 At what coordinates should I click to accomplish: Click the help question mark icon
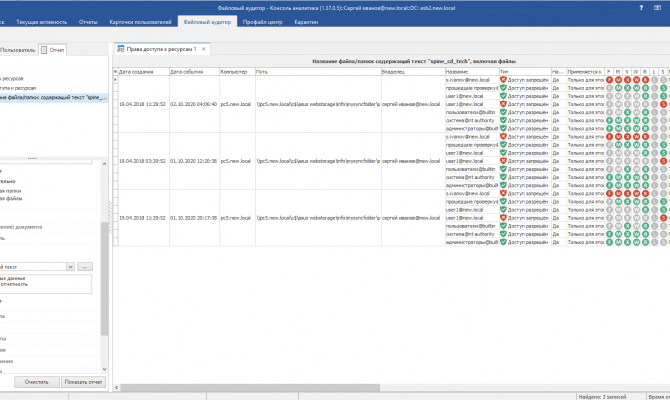pos(641,8)
